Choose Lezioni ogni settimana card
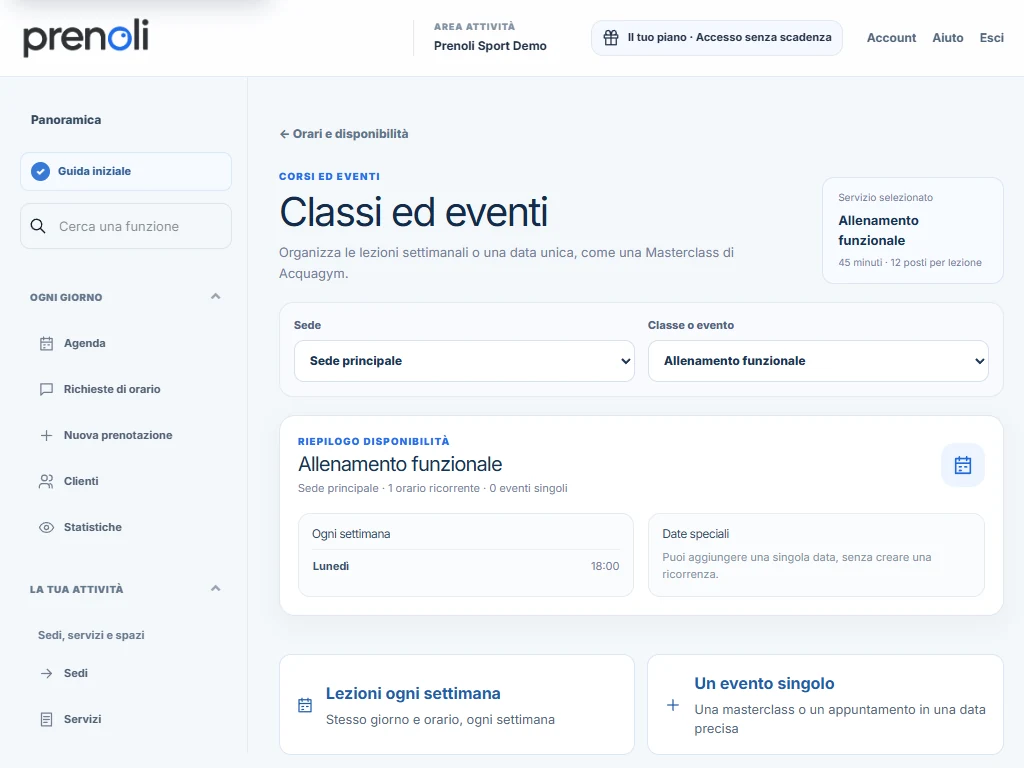This screenshot has width=1024, height=768. point(456,705)
